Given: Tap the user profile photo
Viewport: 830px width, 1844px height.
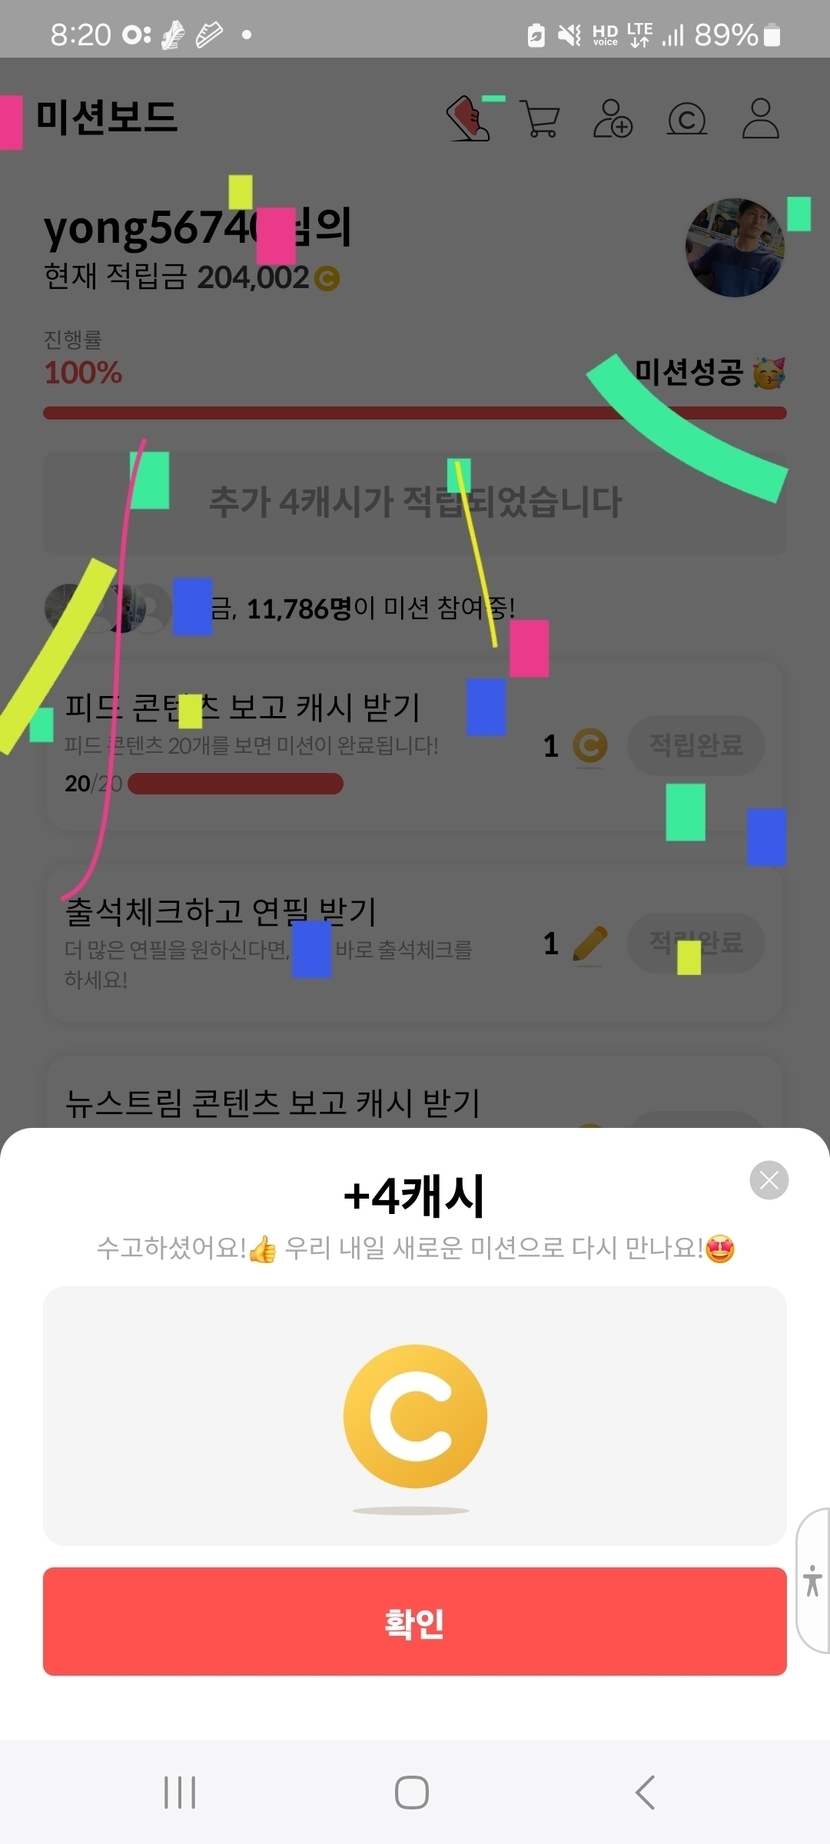Looking at the screenshot, I should pyautogui.click(x=735, y=247).
